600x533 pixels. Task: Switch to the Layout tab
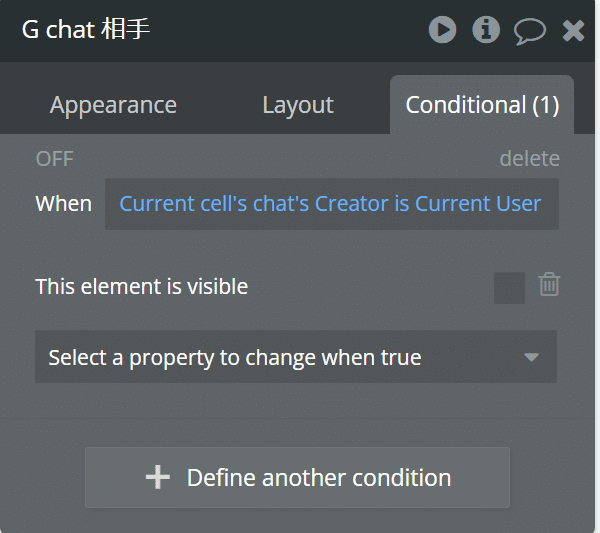(298, 105)
